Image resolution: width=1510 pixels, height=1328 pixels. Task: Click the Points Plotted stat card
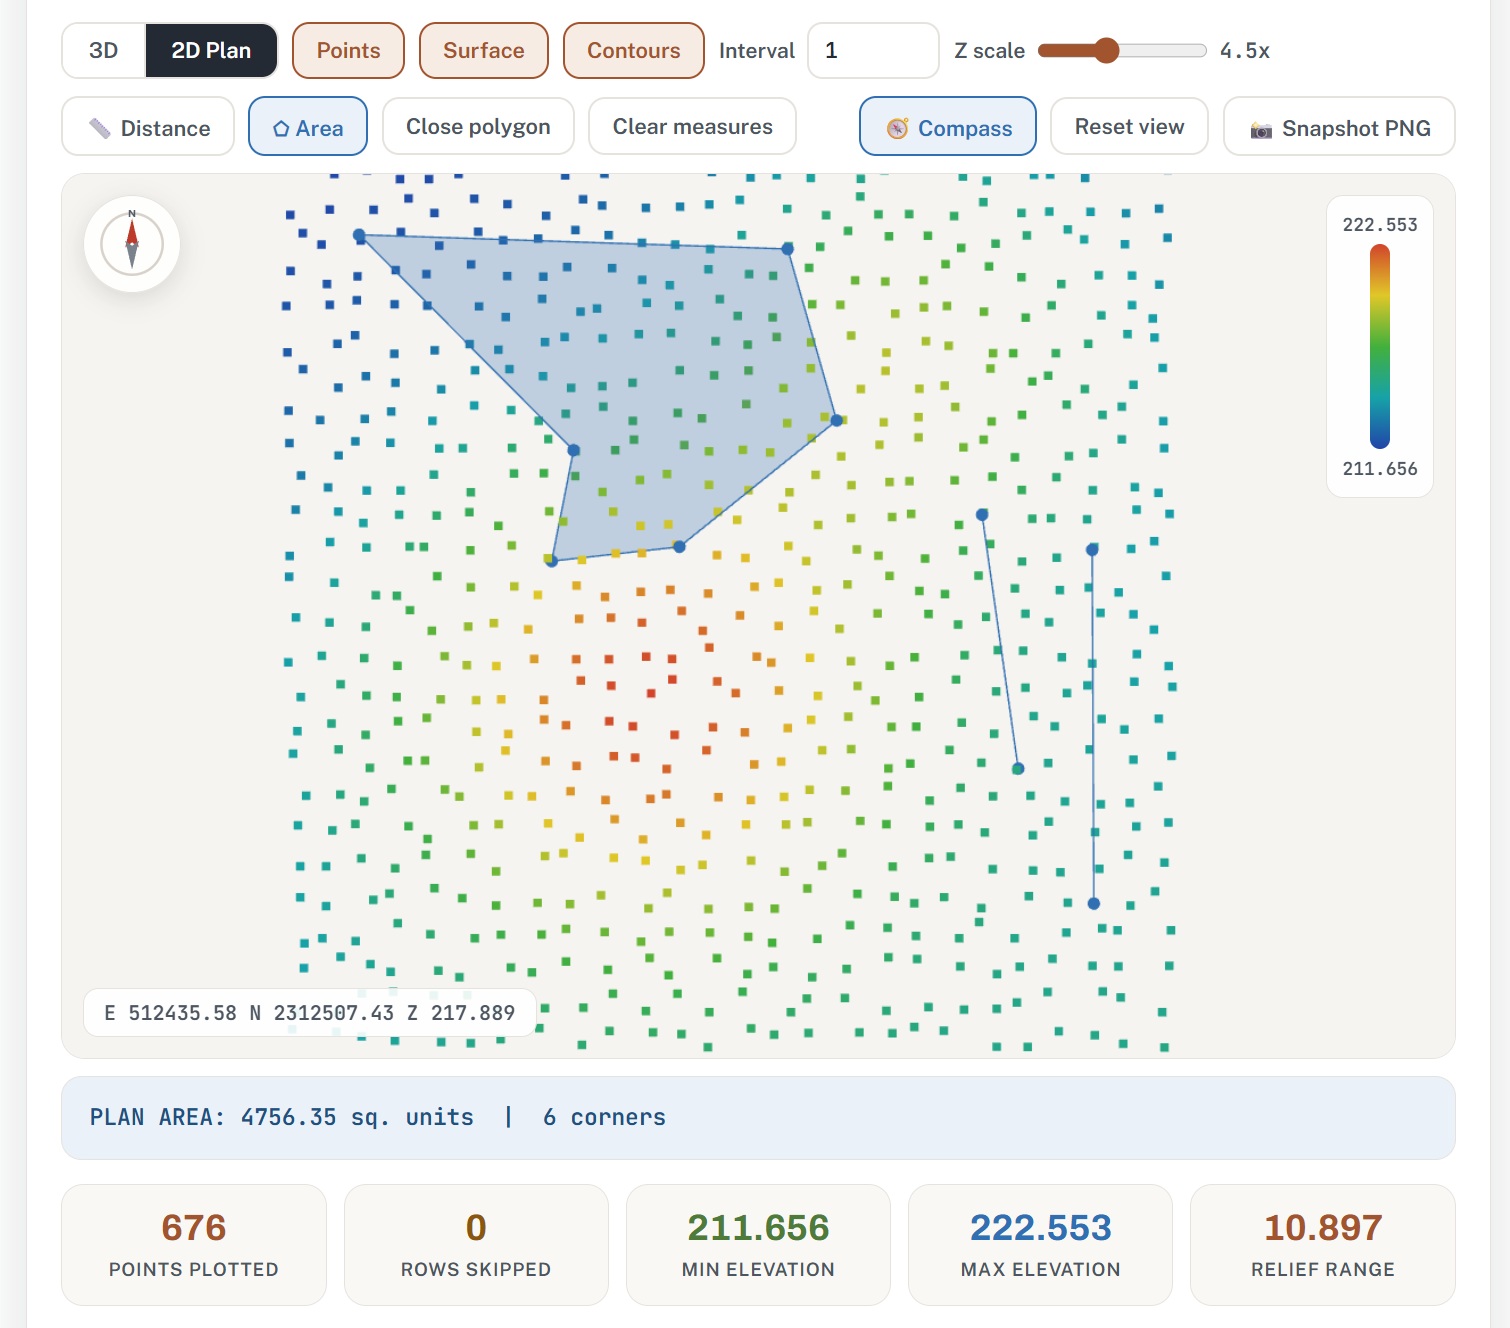pyautogui.click(x=194, y=1245)
